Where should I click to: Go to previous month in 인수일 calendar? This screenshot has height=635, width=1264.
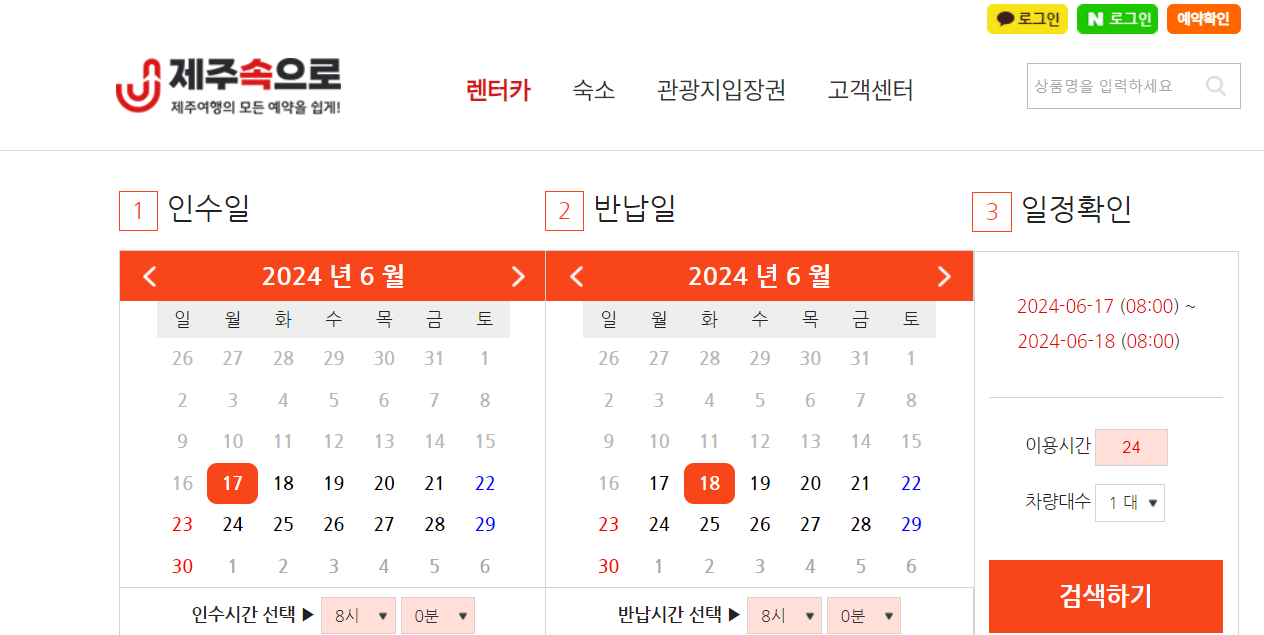click(x=150, y=276)
